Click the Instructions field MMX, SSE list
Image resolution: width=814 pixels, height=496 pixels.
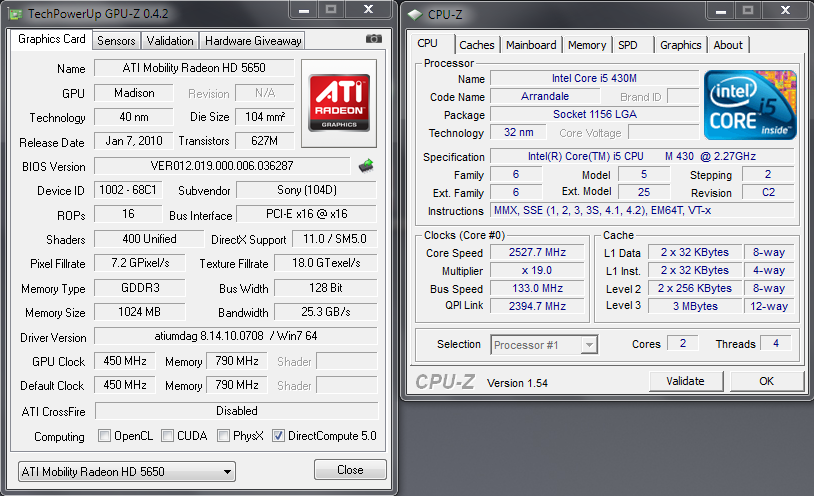click(642, 210)
